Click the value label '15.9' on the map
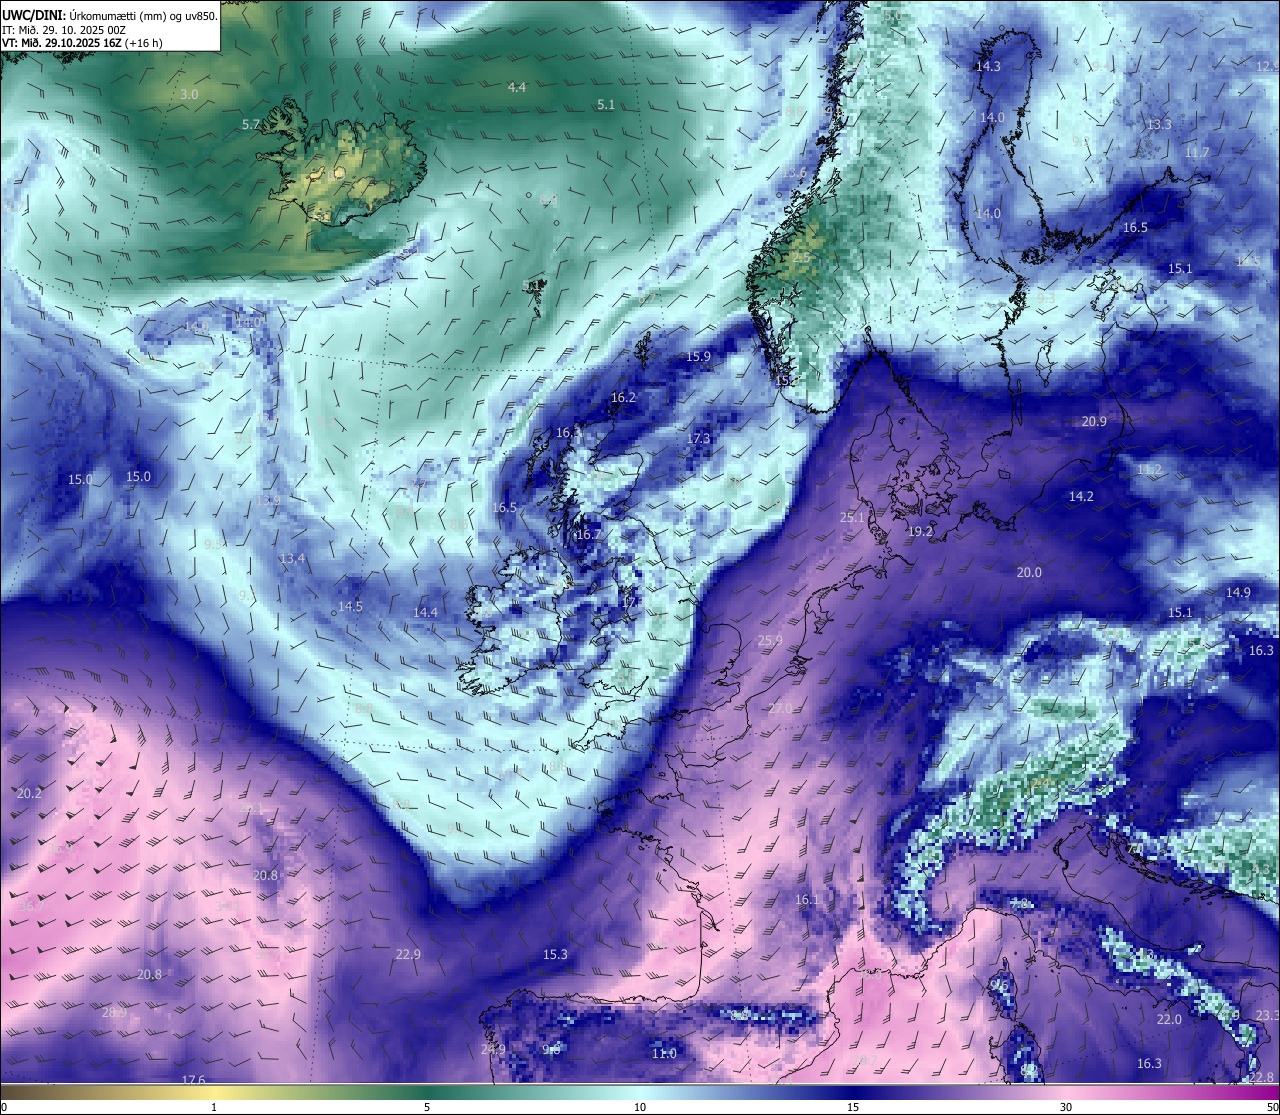Screen dimensions: 1280x1115 (698, 357)
